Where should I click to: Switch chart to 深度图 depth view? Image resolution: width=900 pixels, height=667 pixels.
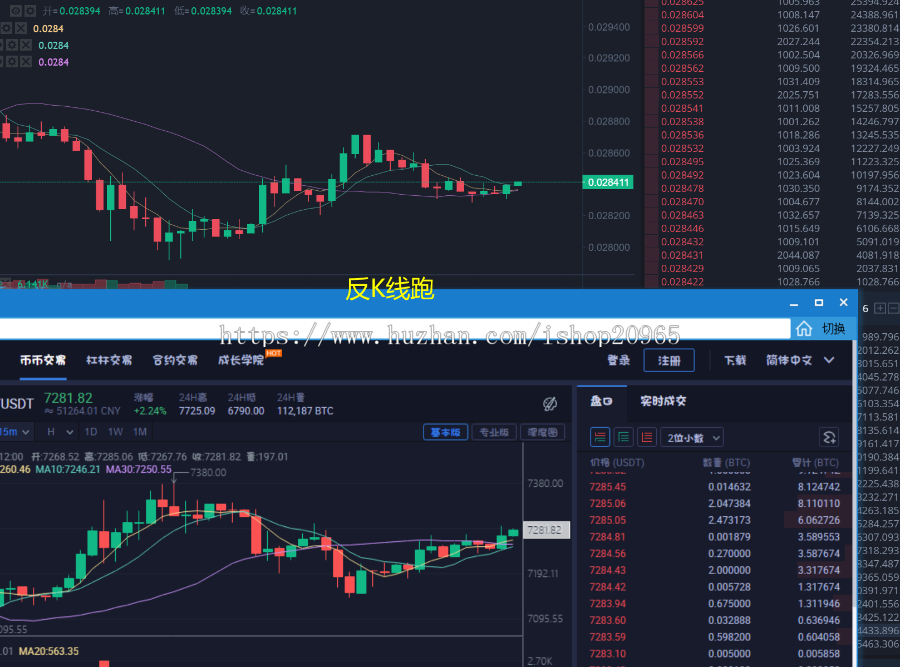[x=542, y=432]
